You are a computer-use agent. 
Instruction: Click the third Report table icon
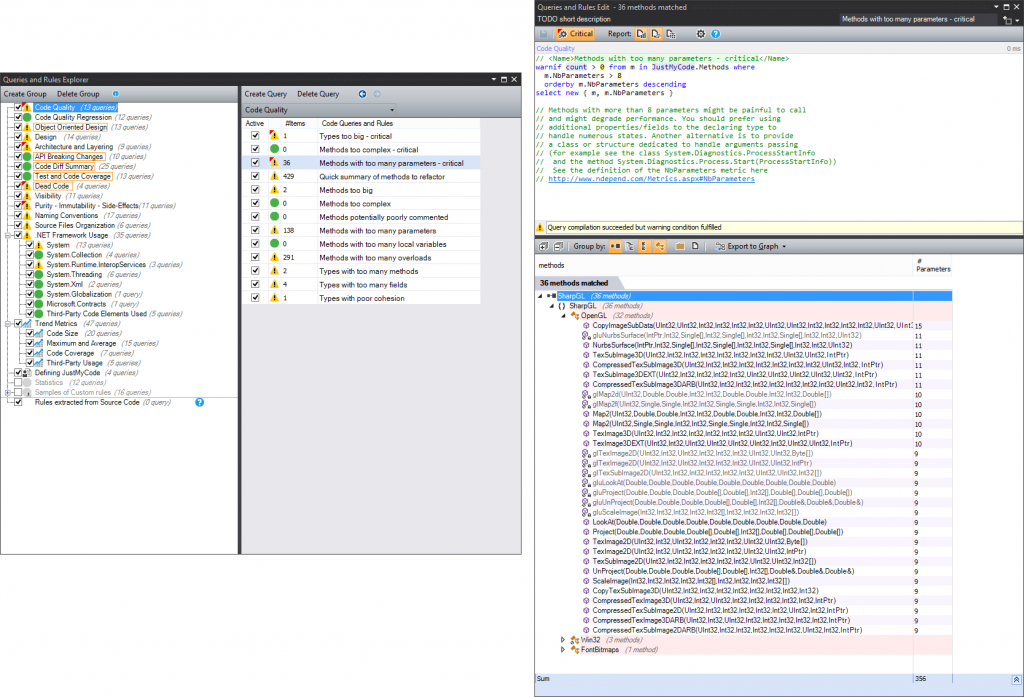point(671,34)
